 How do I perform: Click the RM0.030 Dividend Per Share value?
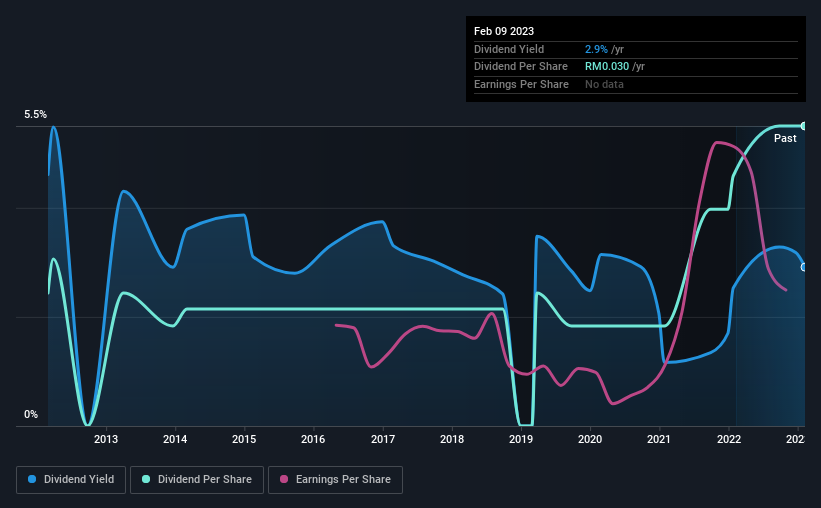pyautogui.click(x=607, y=67)
